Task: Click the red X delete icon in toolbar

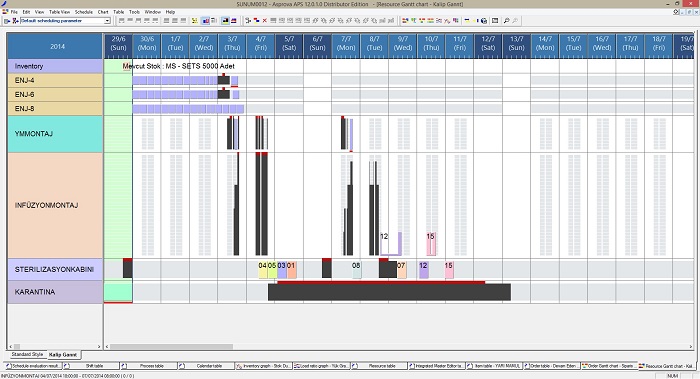Action: click(265, 21)
